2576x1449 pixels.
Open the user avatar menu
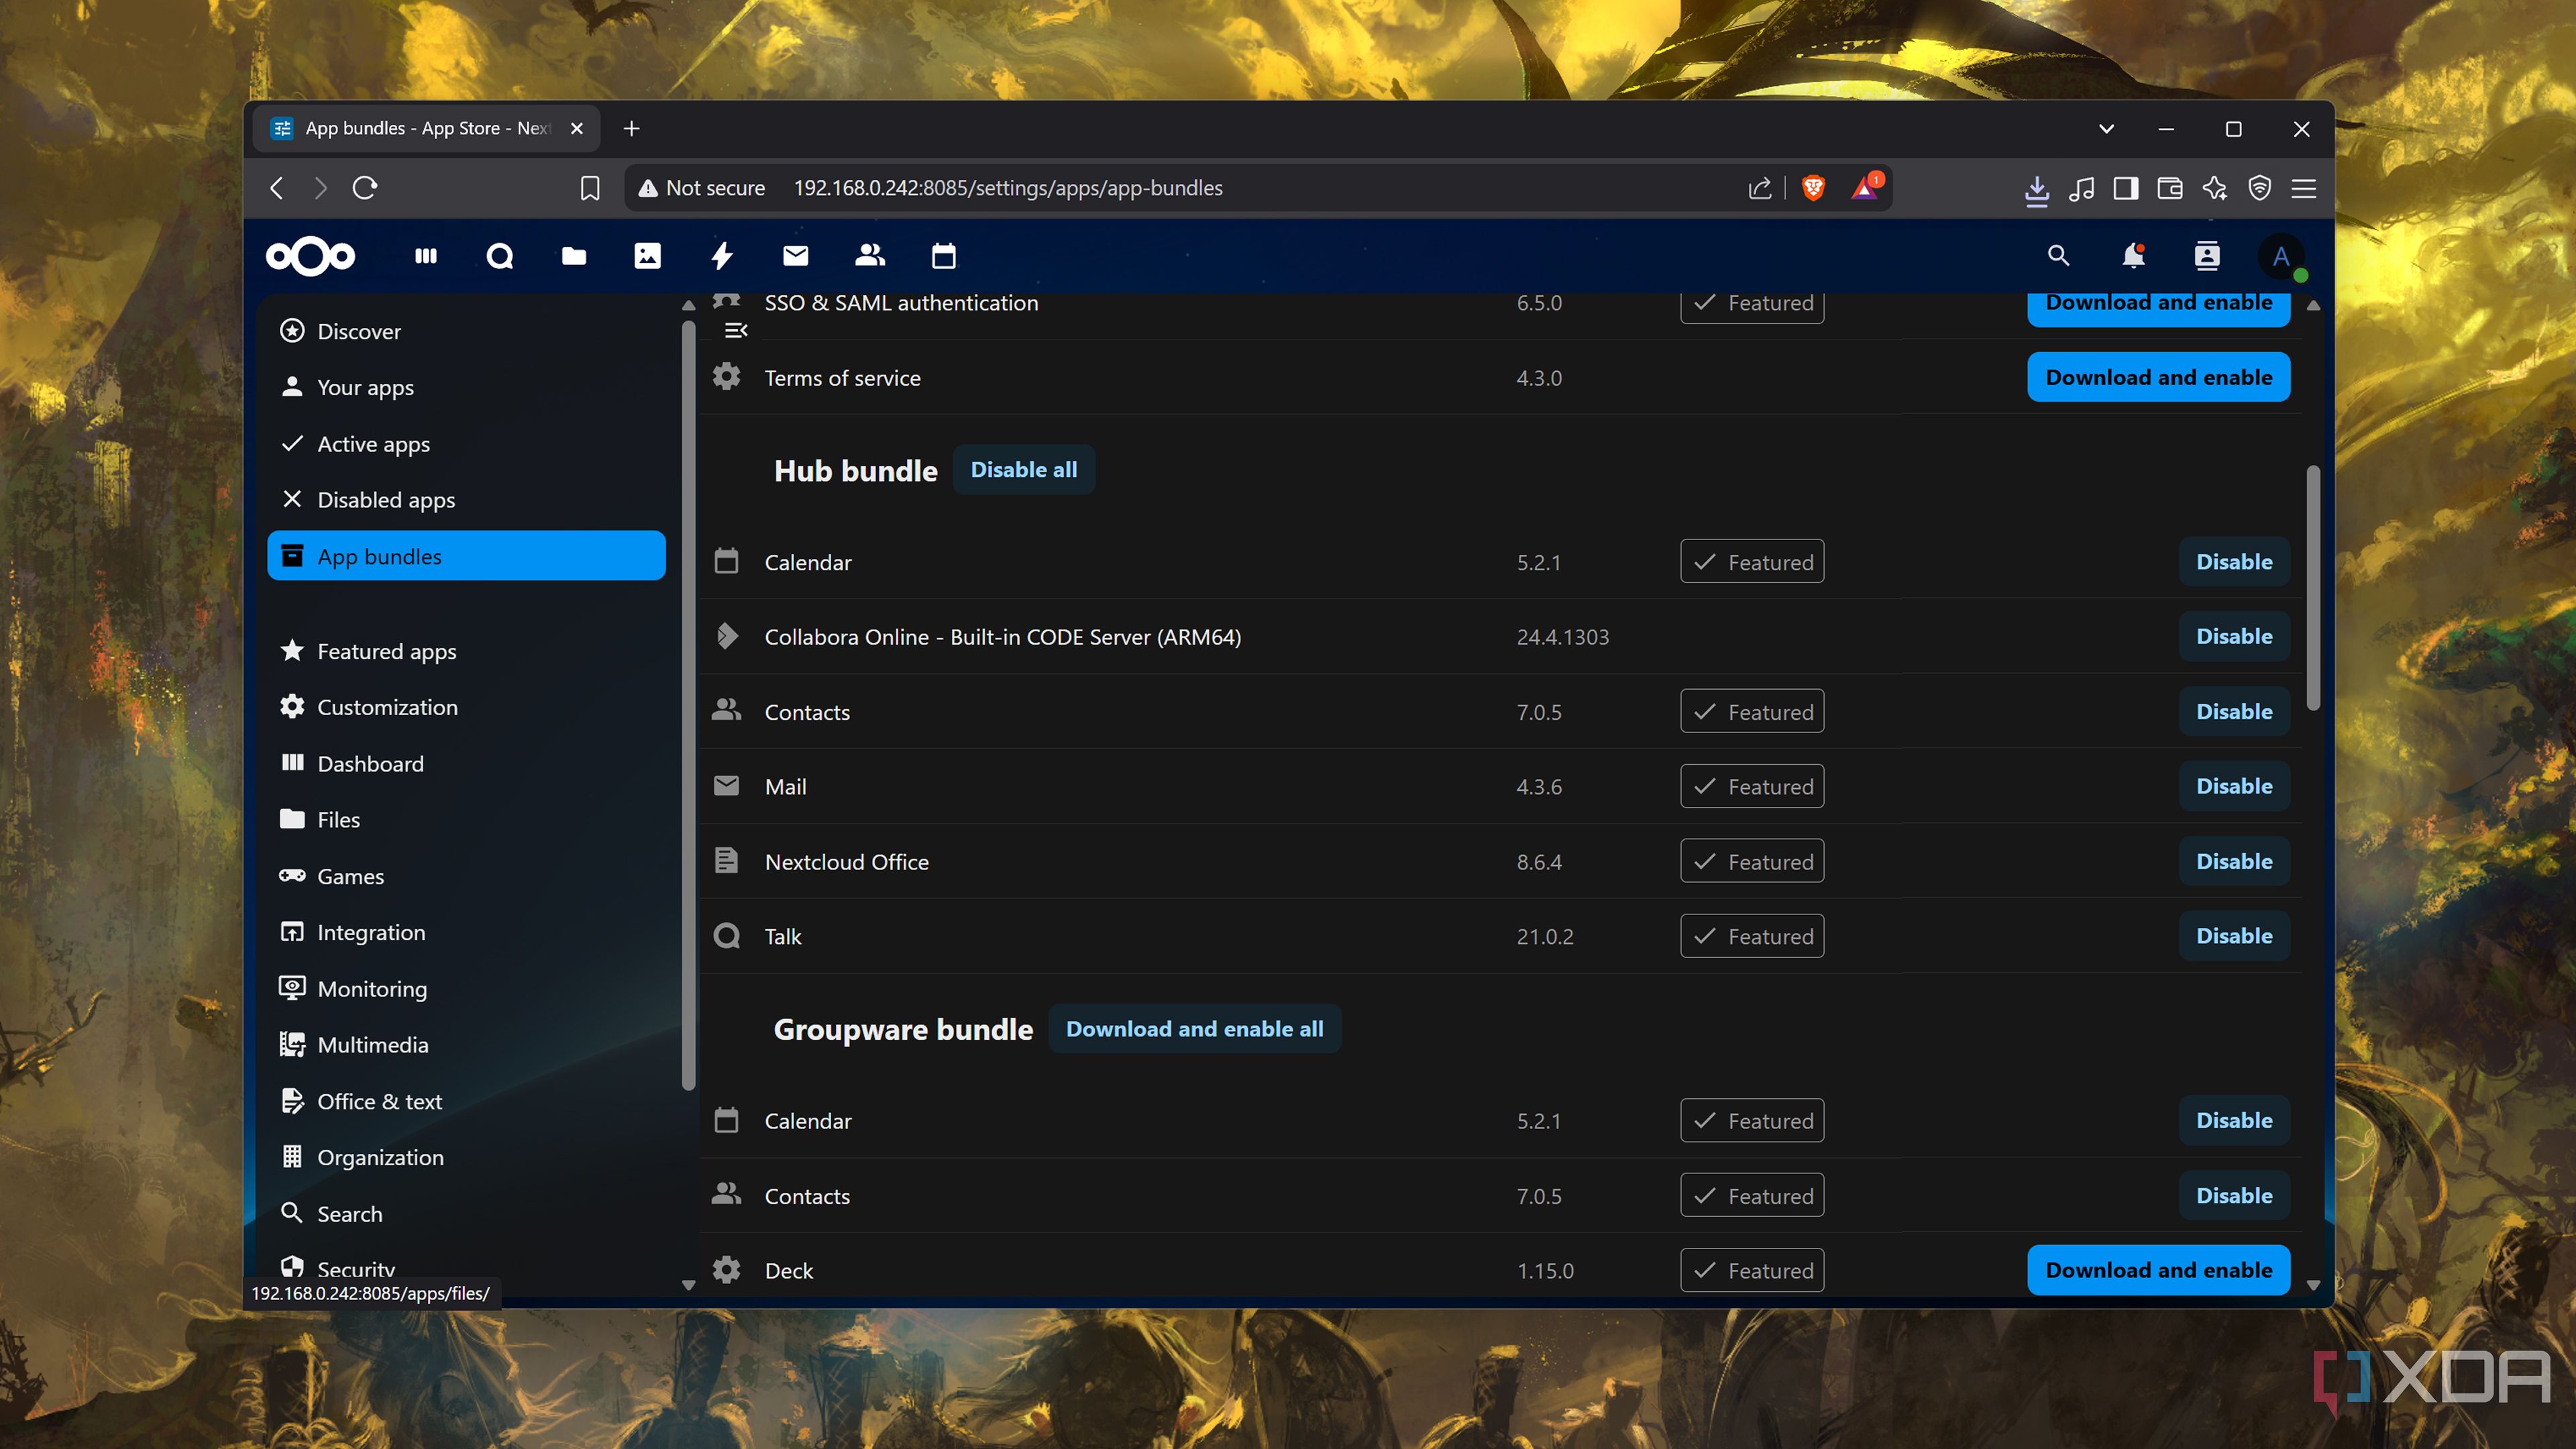(x=2281, y=257)
